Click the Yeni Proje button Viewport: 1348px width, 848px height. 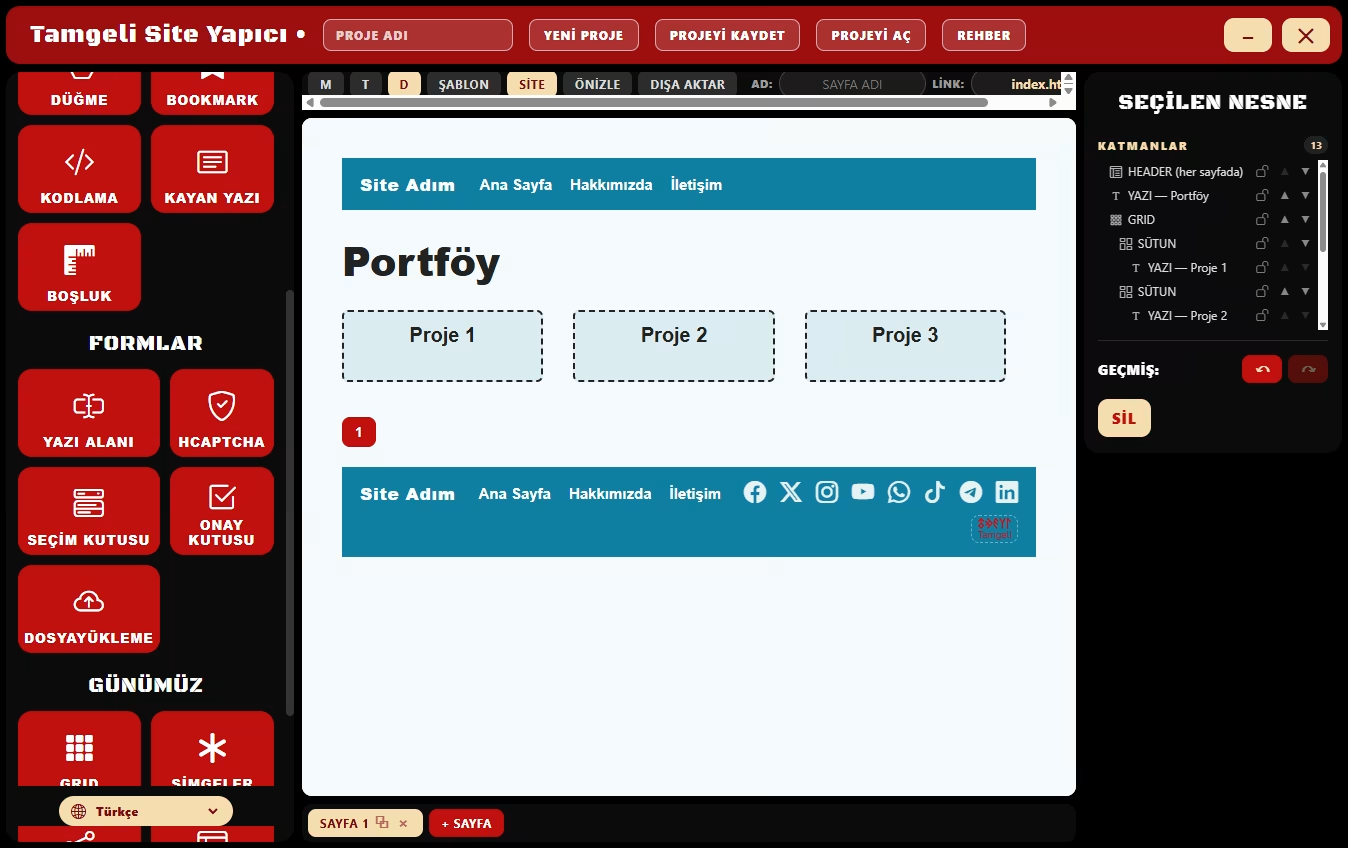pyautogui.click(x=583, y=35)
